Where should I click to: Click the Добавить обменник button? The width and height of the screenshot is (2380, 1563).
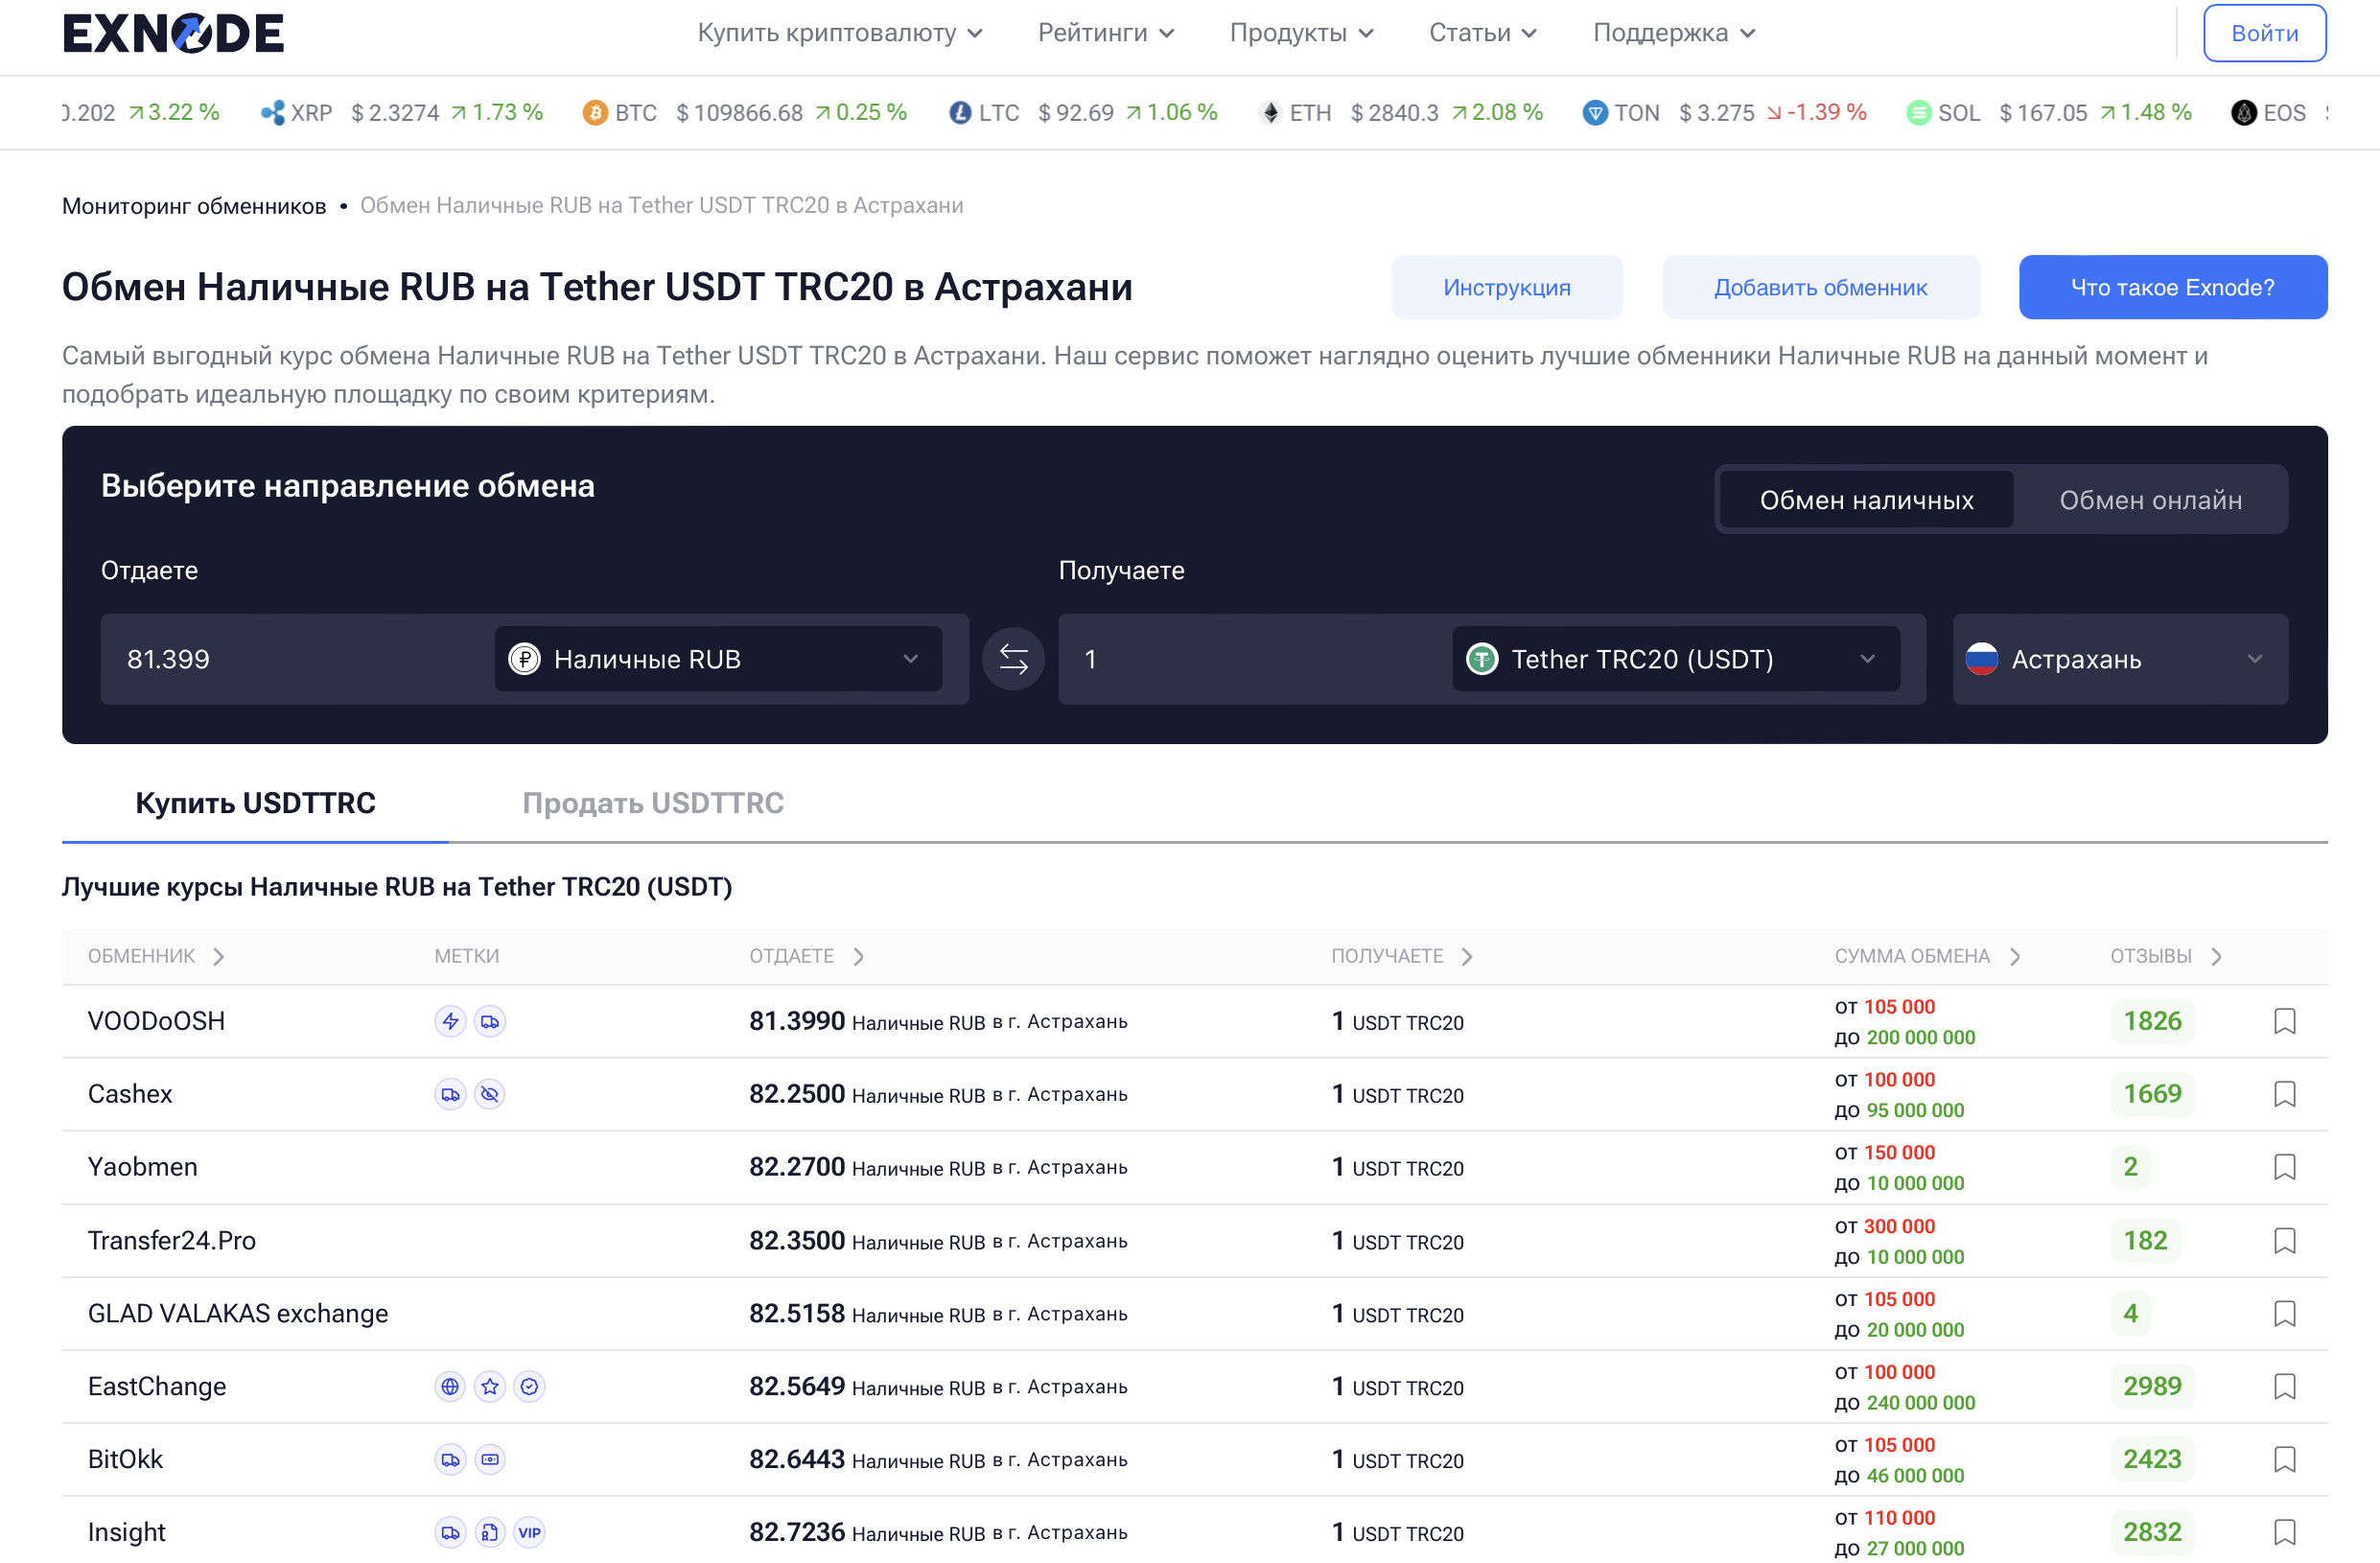1820,288
